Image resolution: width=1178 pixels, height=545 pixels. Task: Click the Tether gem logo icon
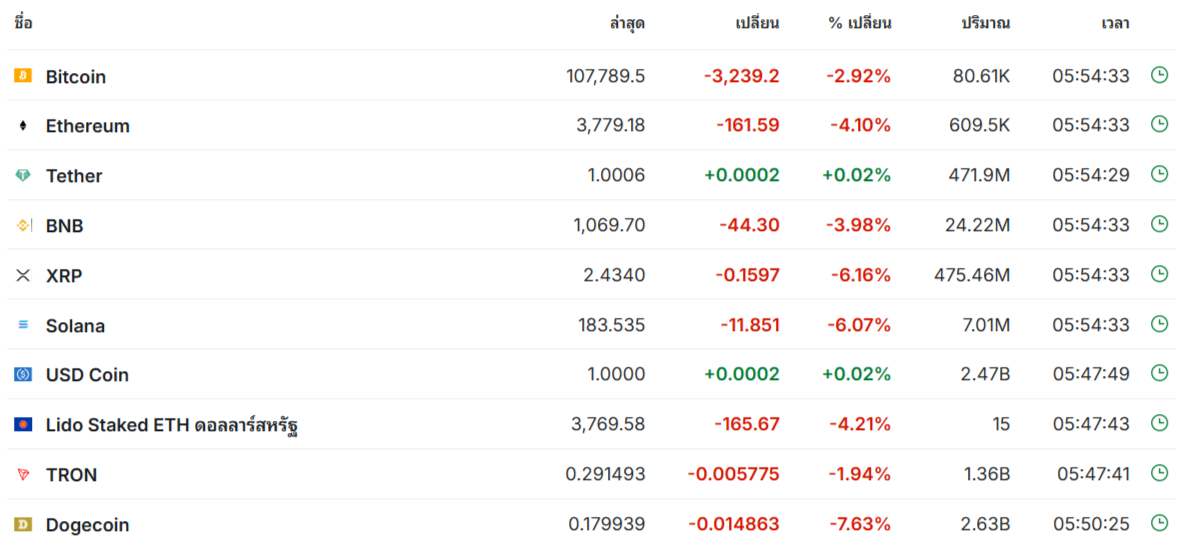point(23,176)
